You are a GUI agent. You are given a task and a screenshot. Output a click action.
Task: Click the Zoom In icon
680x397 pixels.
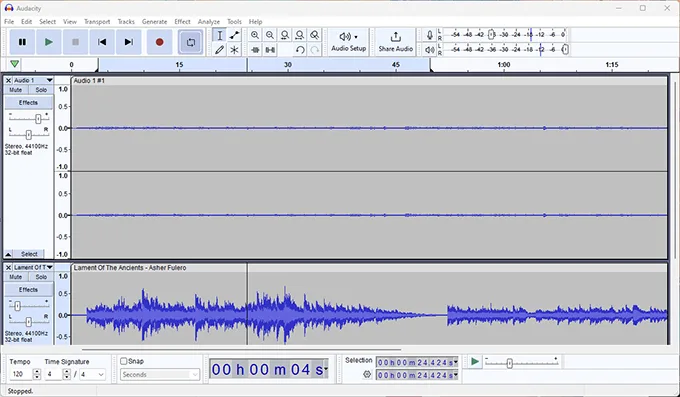pos(255,35)
